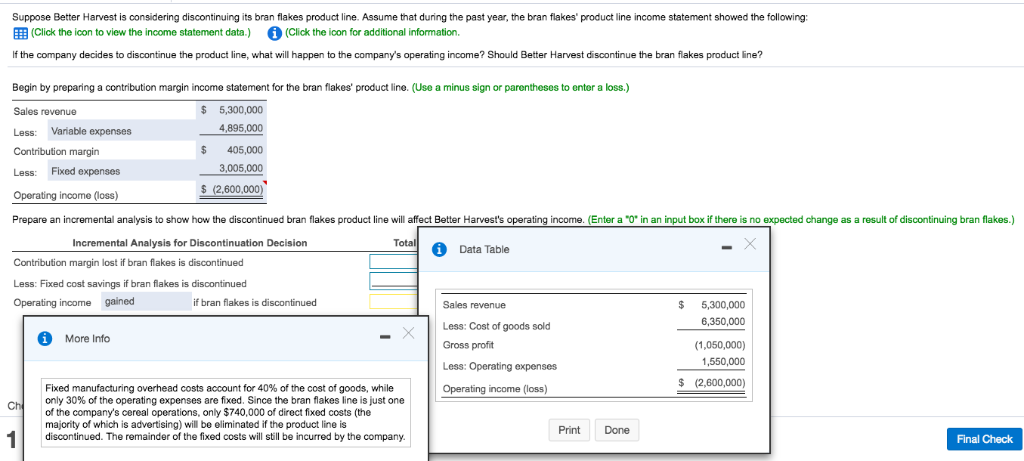Select the 4,895,000 variable expenses field
Image resolution: width=1024 pixels, height=461 pixels.
(x=232, y=129)
